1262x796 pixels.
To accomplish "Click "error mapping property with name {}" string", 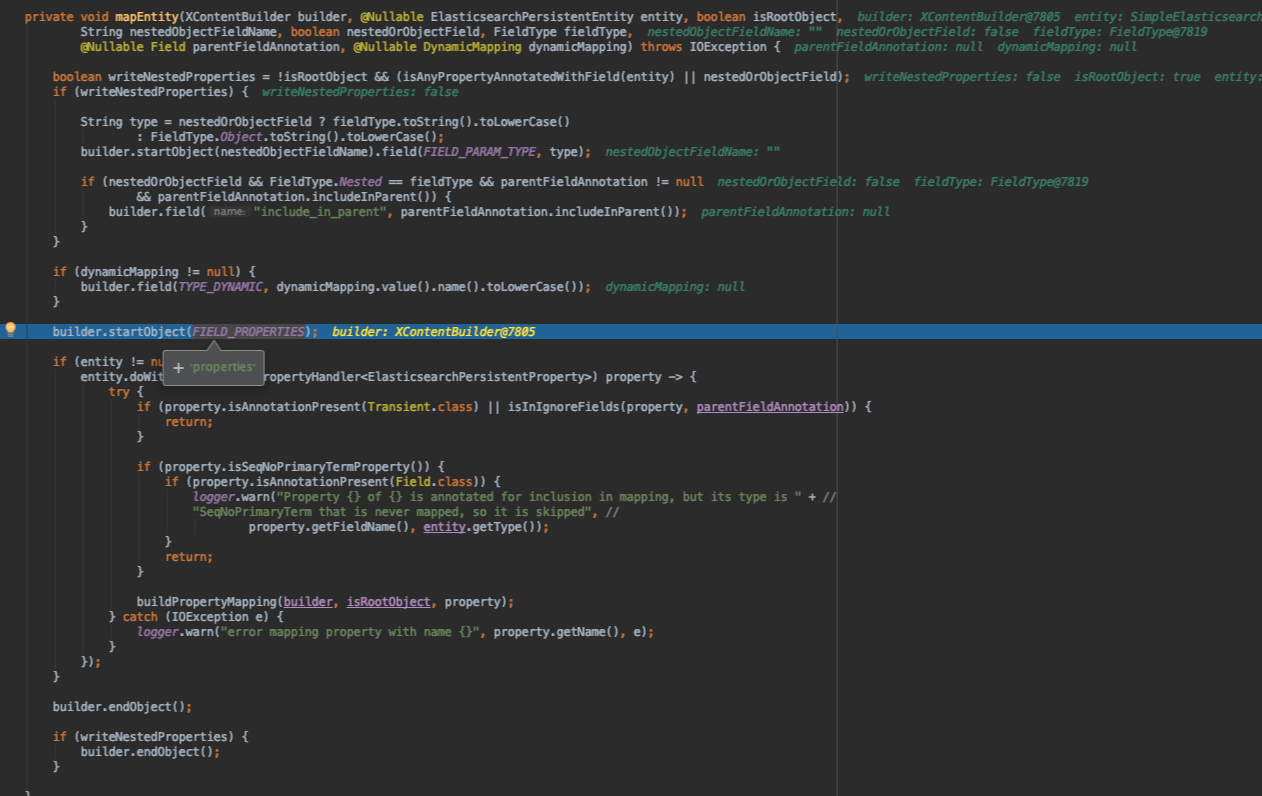I will [350, 632].
